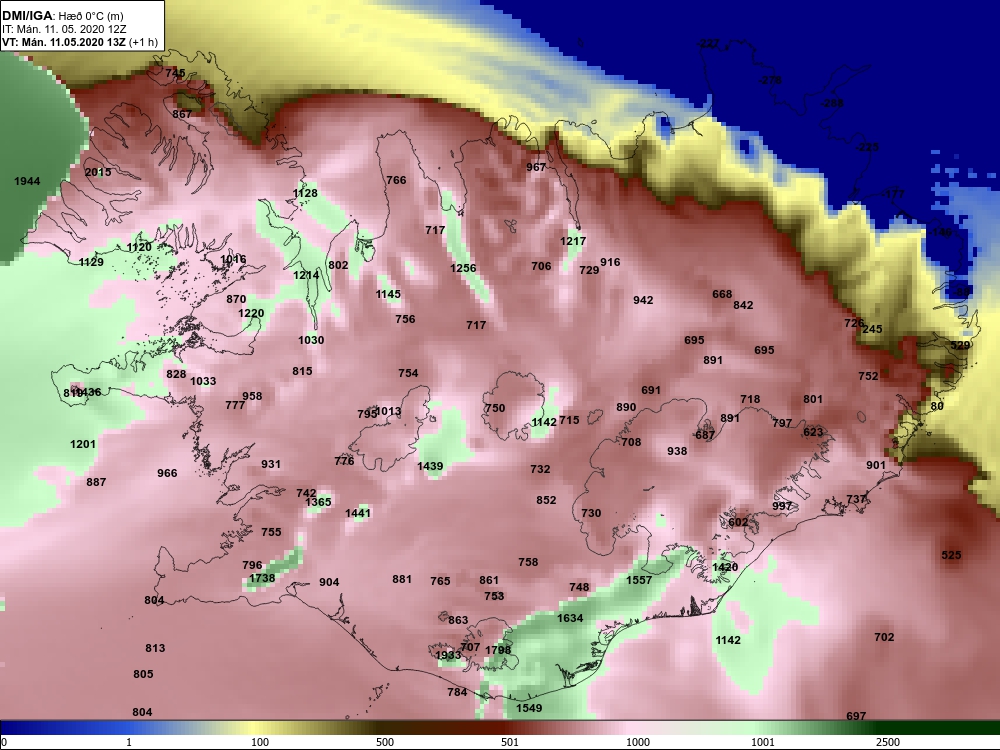Click the map value 802

pyautogui.click(x=338, y=265)
